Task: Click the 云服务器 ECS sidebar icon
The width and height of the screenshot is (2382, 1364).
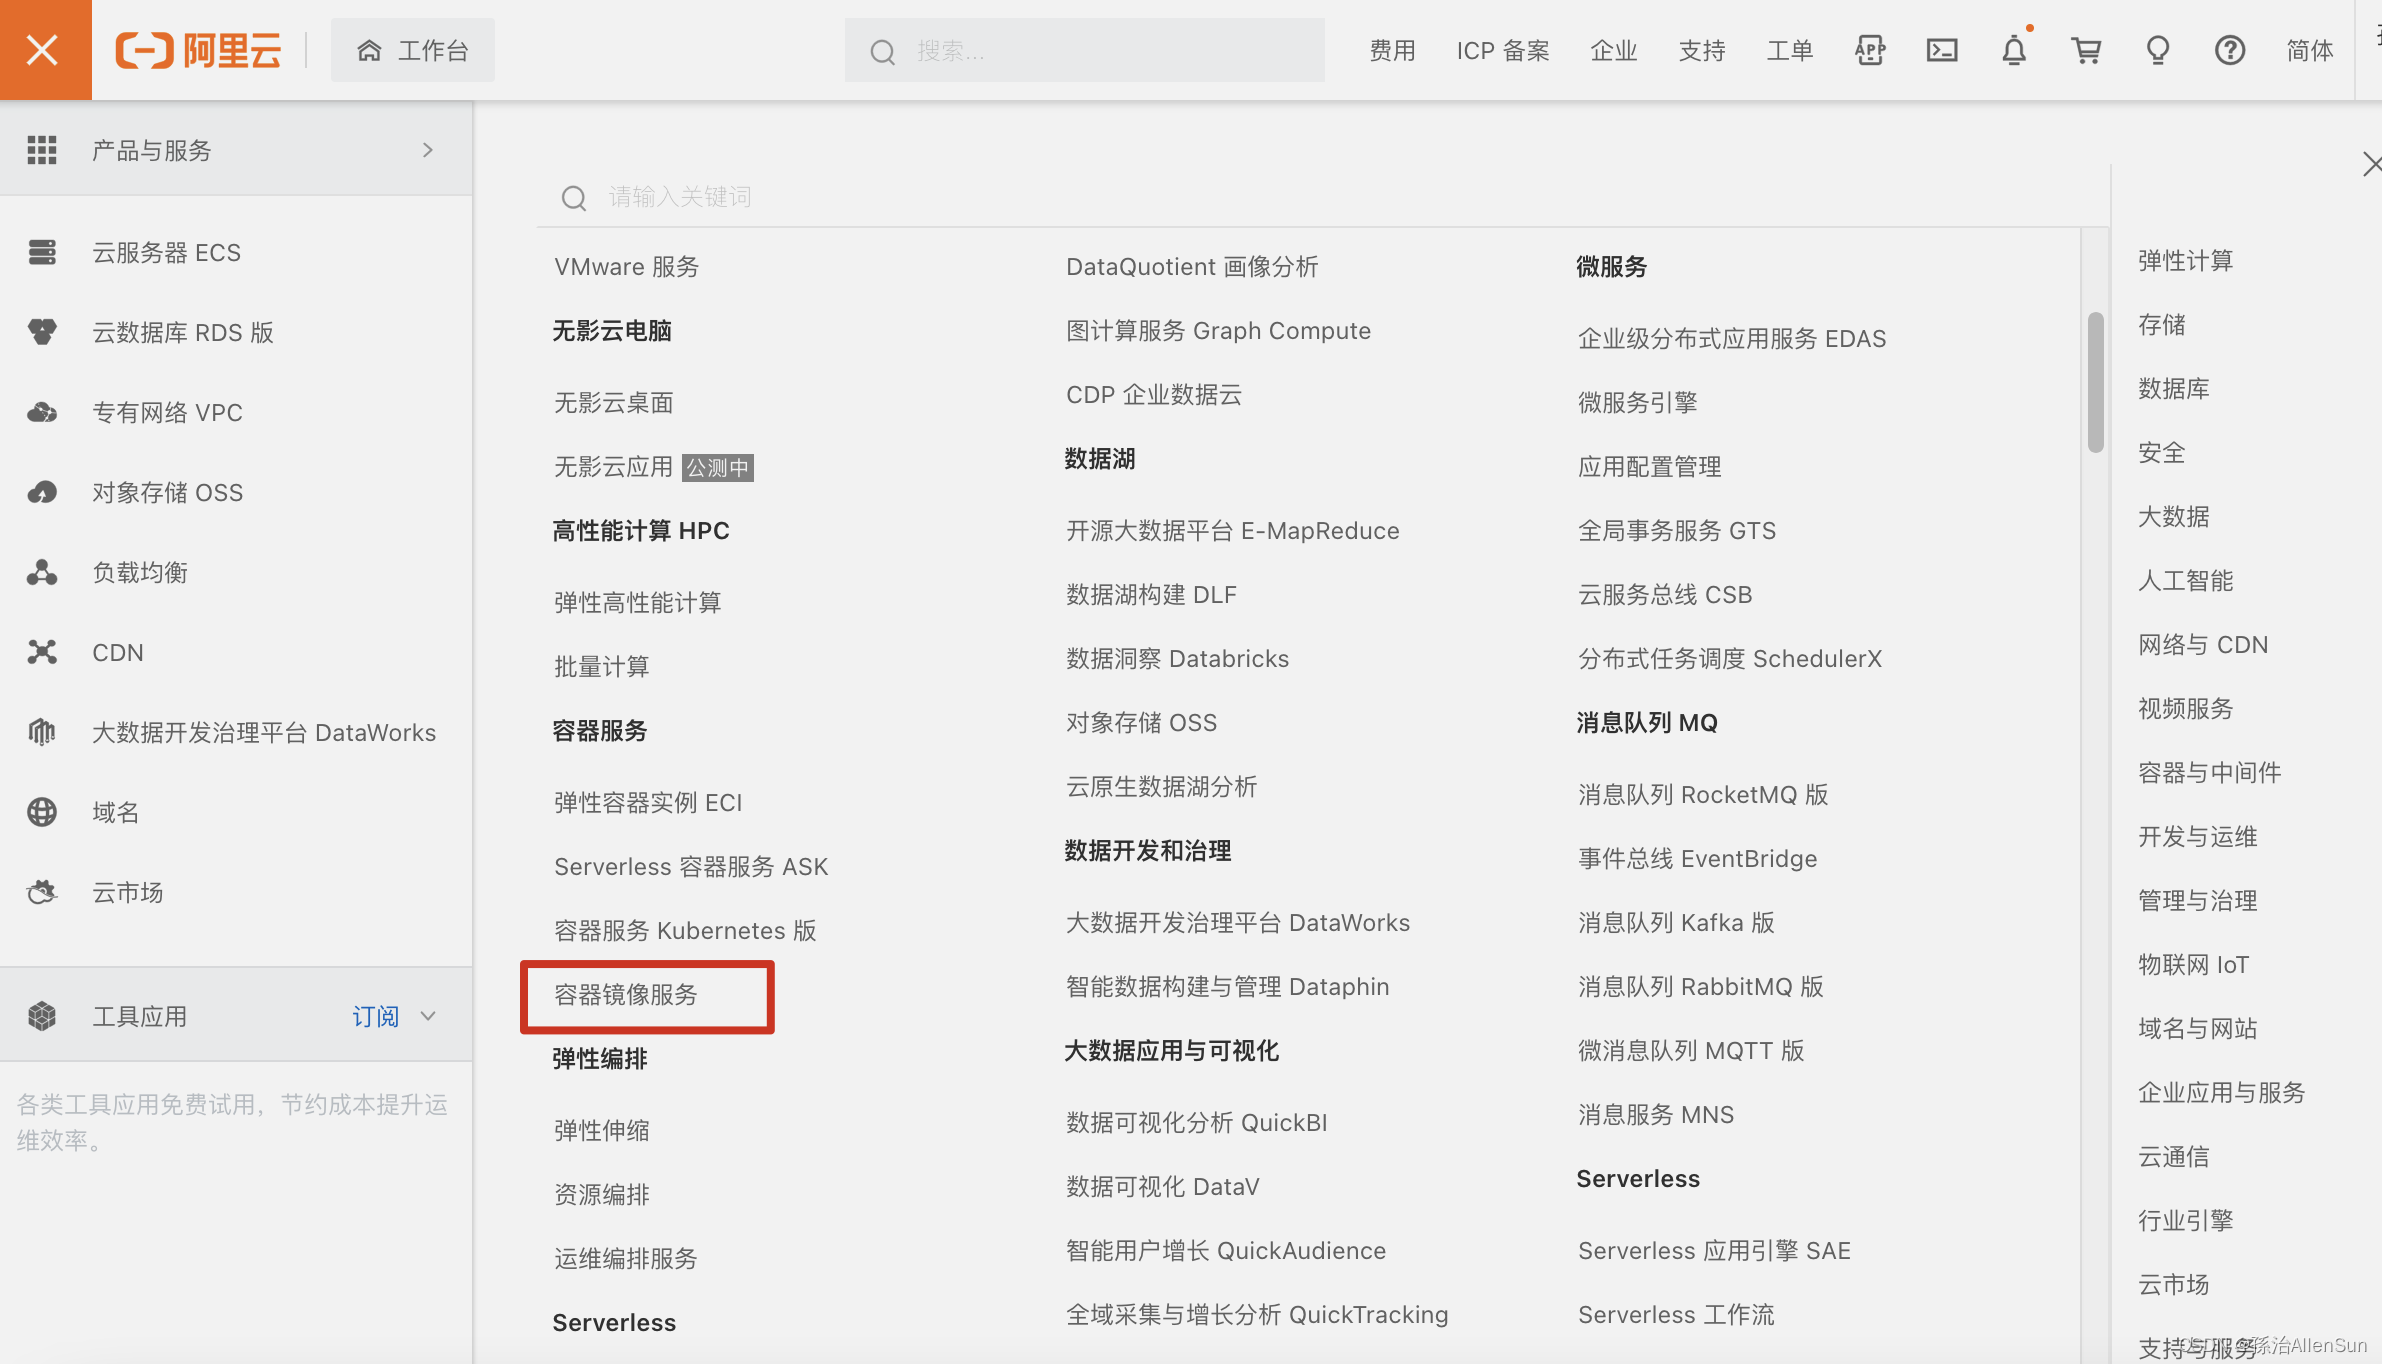Action: (42, 252)
